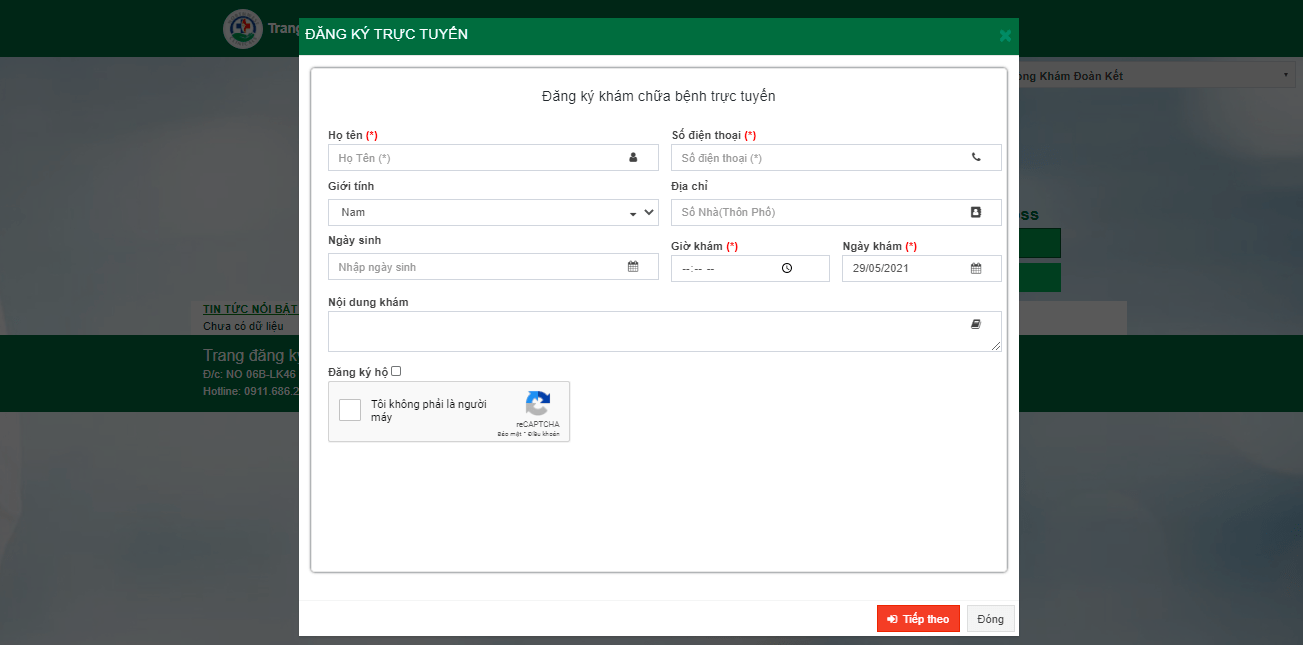Viewport: 1303px width, 645px height.
Task: Open the calendar icon for Ngày khám
Action: [976, 268]
